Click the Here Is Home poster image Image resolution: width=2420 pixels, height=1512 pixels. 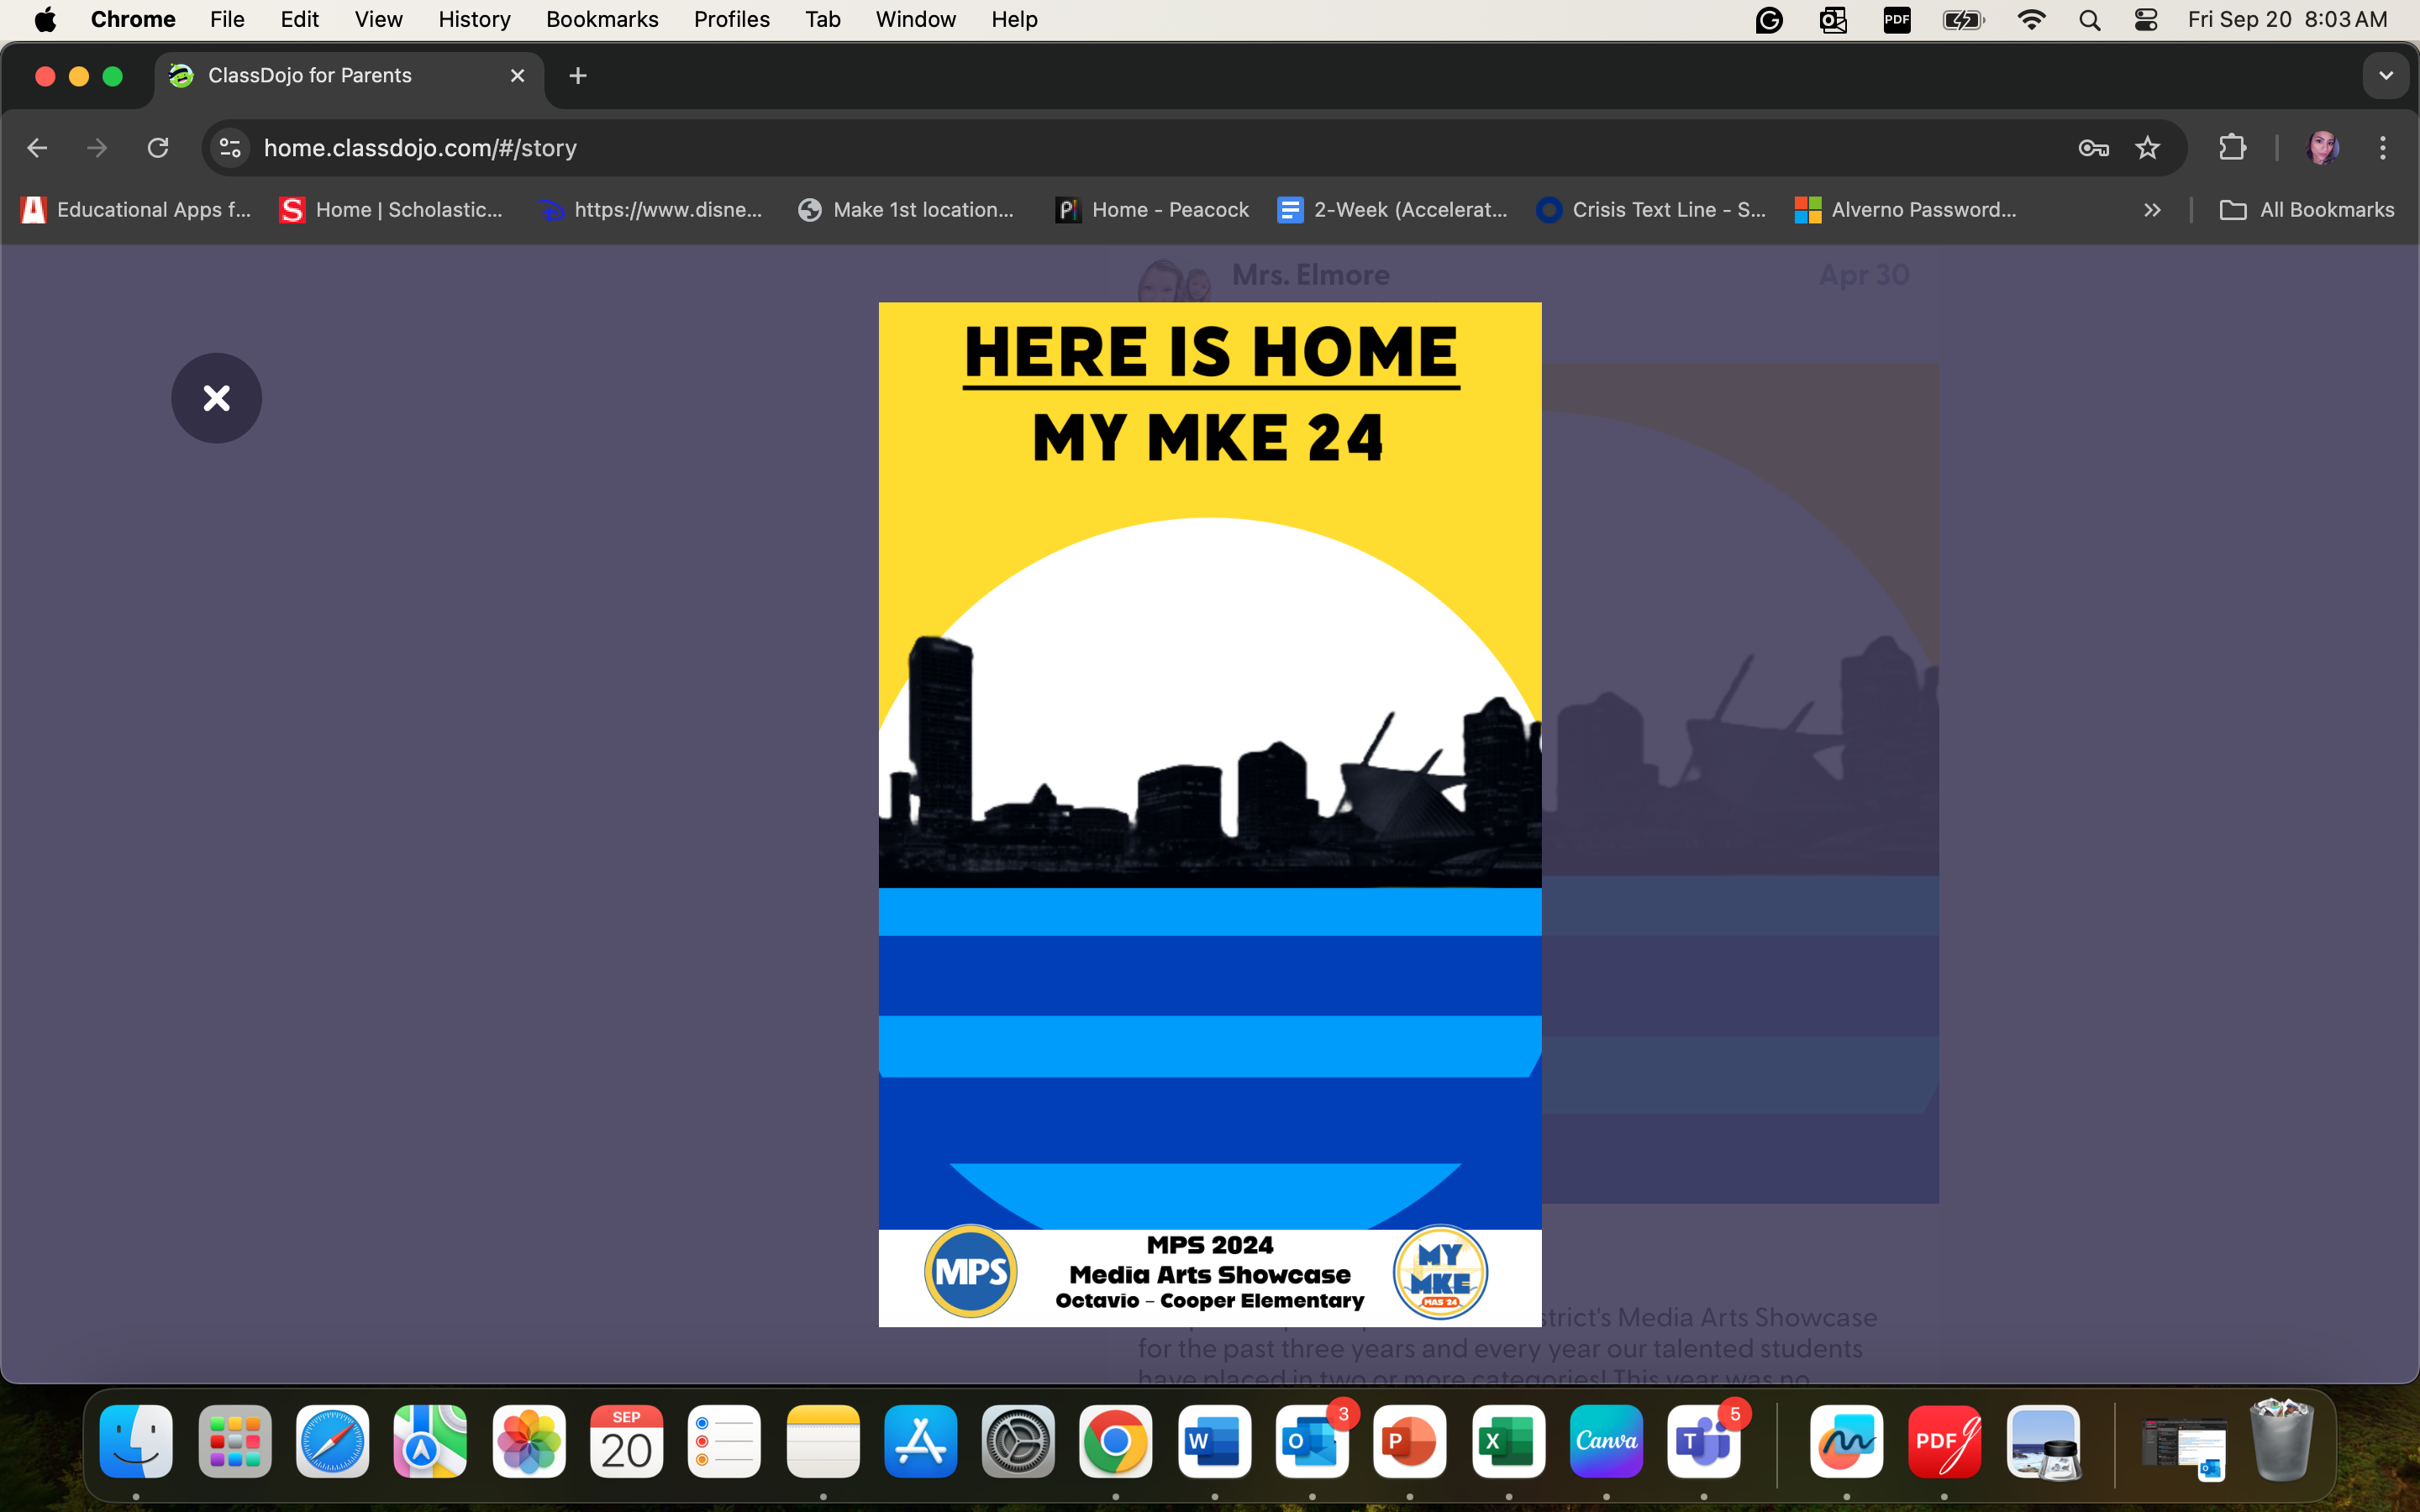click(1209, 814)
